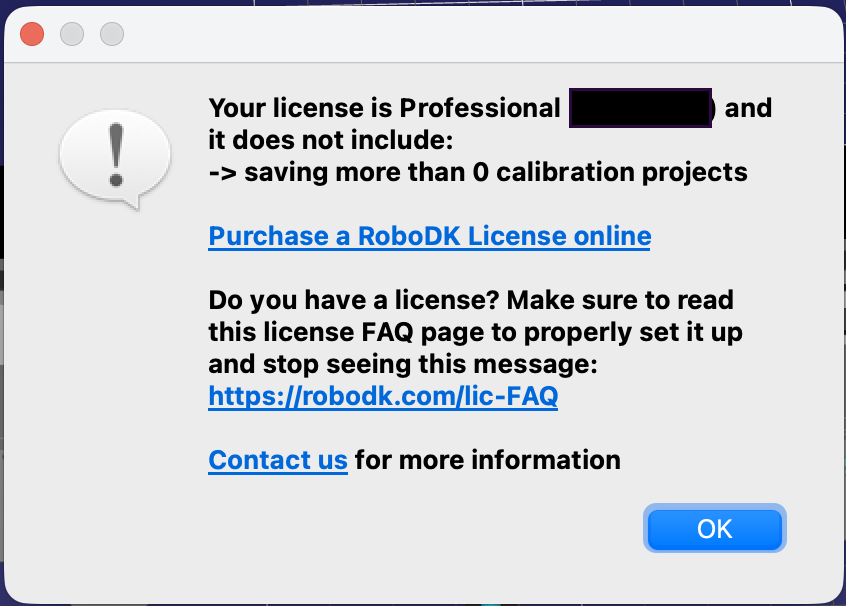Screen dimensions: 846x606
Task: Open the robodk.com/lic-FAQ link
Action: (x=383, y=396)
